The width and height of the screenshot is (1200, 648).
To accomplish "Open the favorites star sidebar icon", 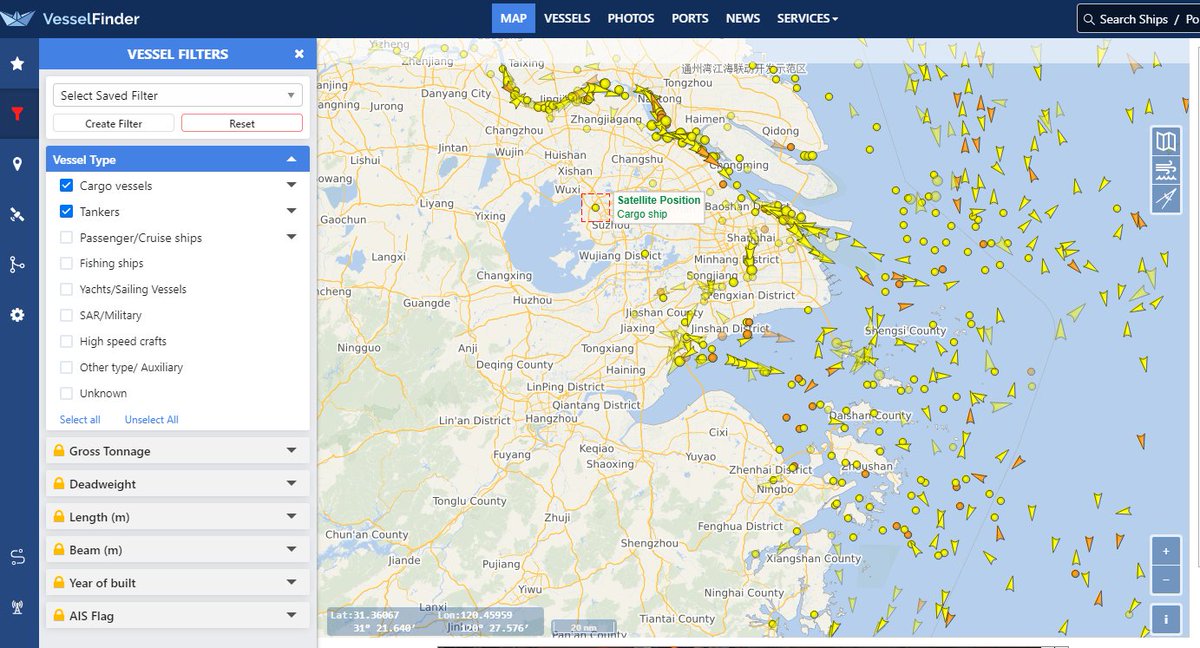I will coord(17,64).
